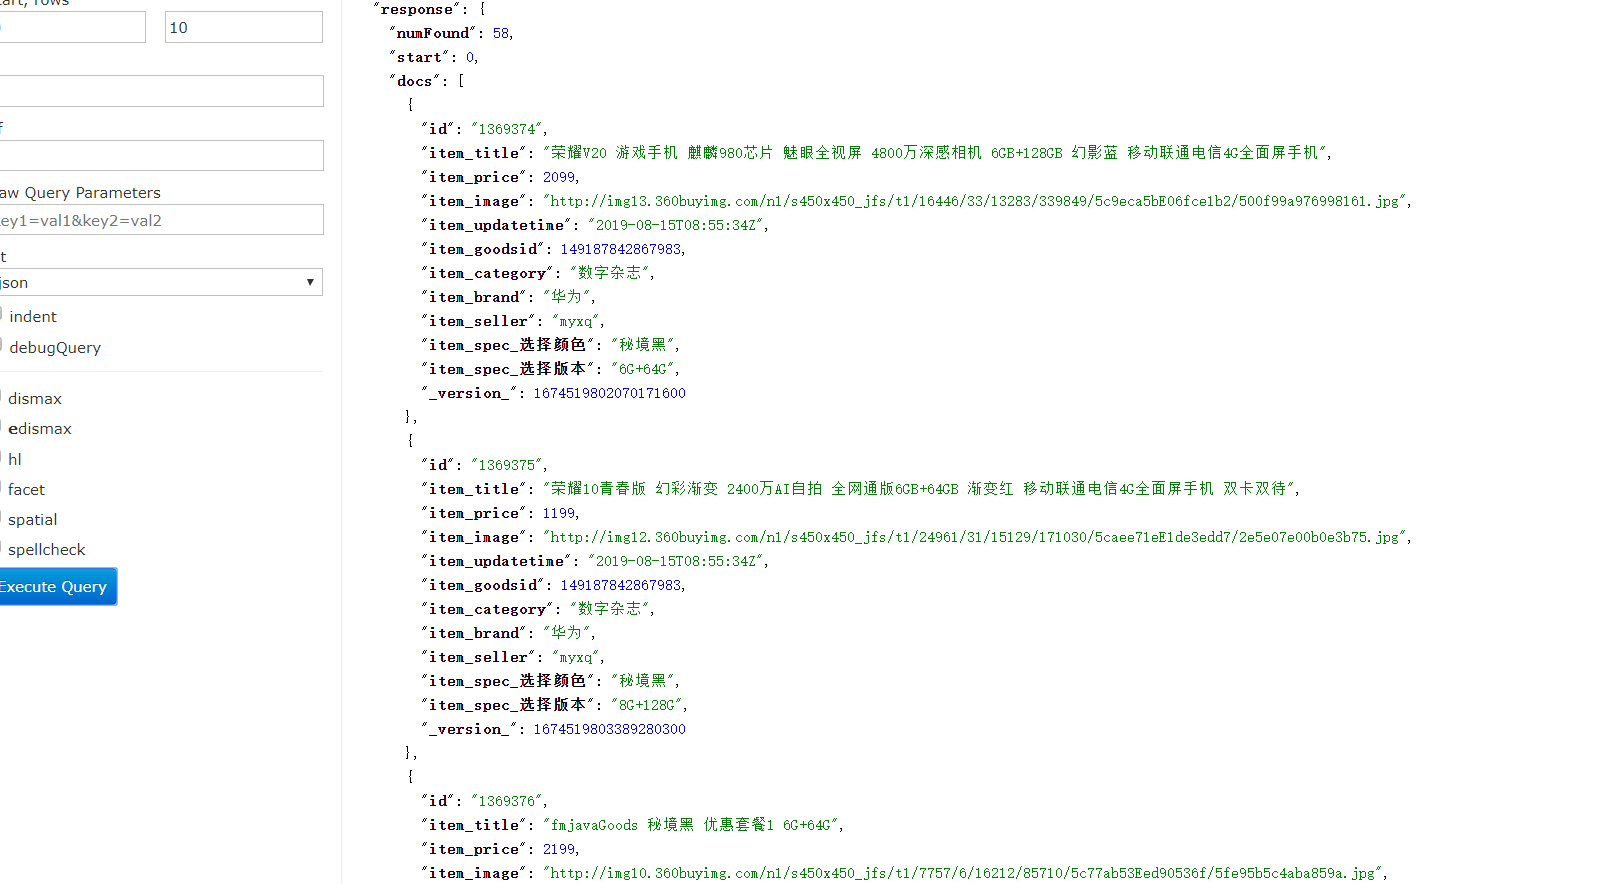
Task: Click the item_price value 1199
Action: 559,513
